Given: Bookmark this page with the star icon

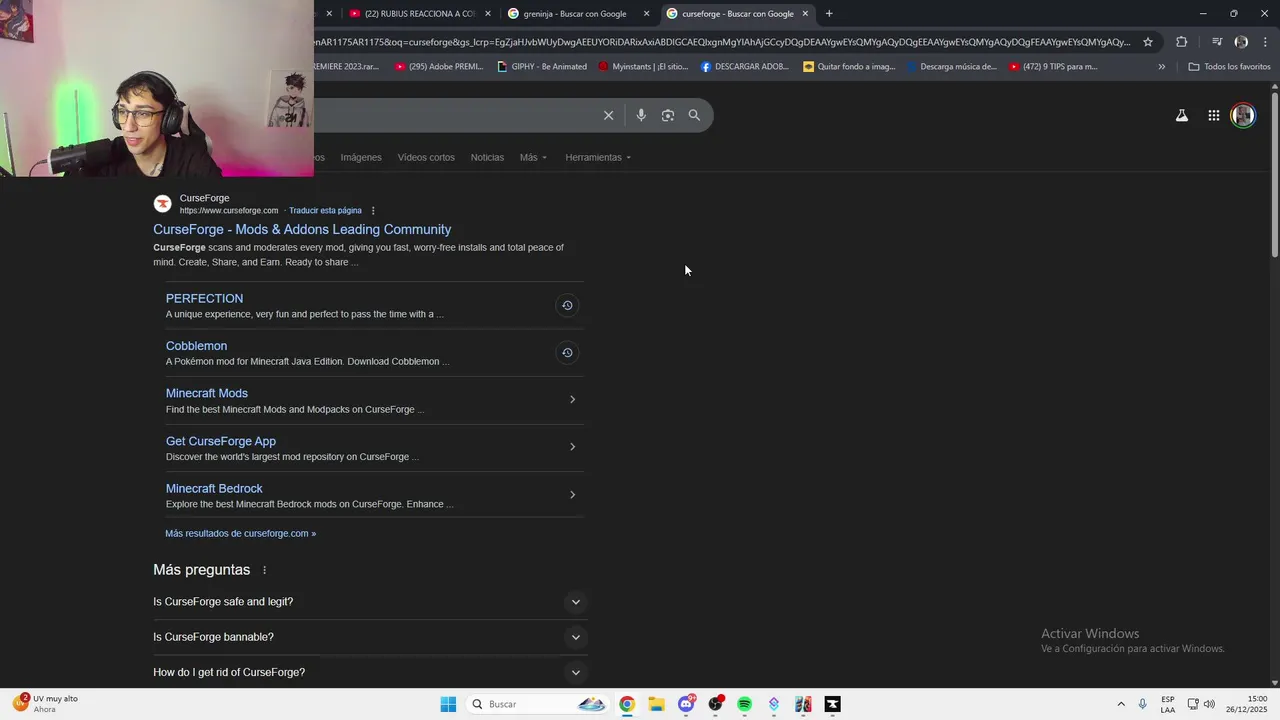Looking at the screenshot, I should (1148, 42).
